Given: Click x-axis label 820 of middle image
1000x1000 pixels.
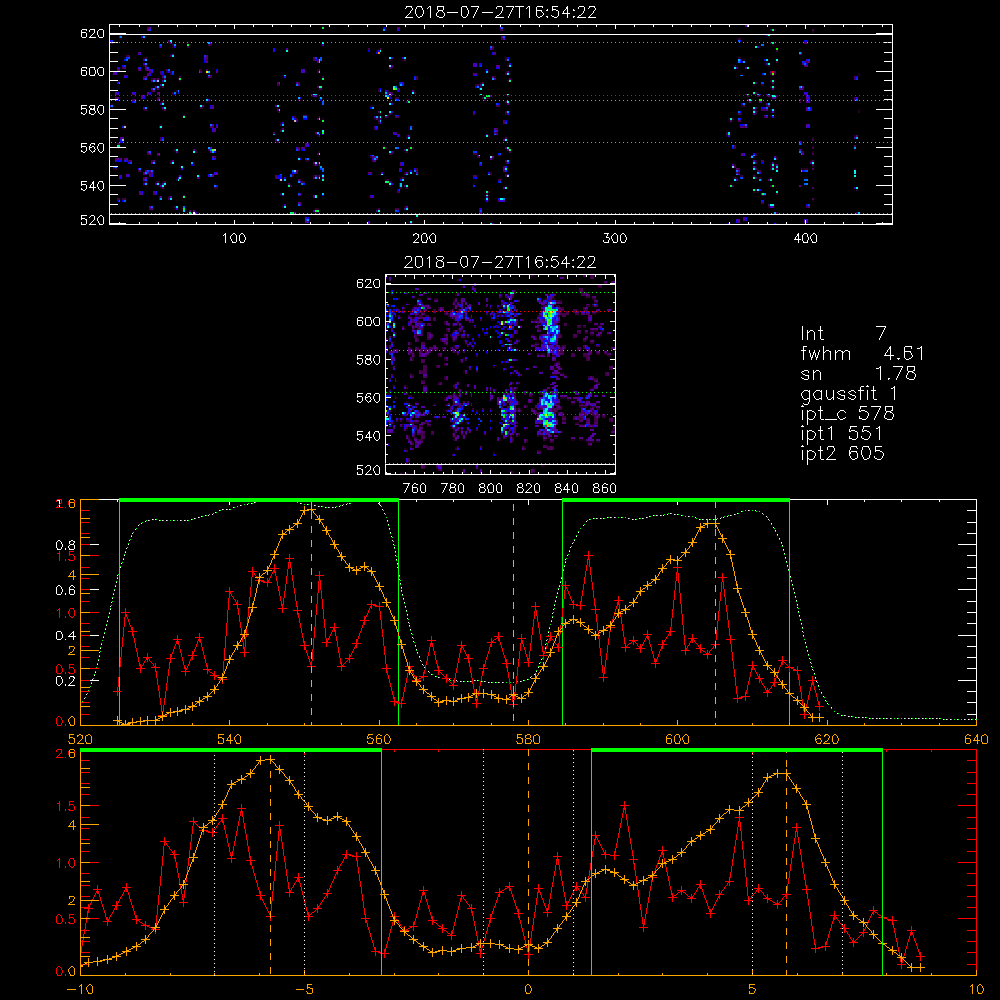Looking at the screenshot, I should pyautogui.click(x=529, y=489).
